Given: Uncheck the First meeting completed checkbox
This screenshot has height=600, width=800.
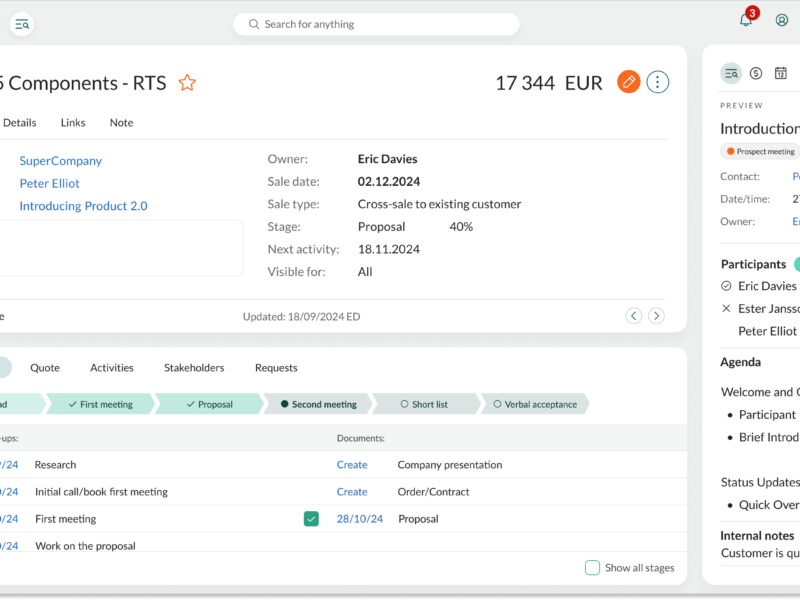Looking at the screenshot, I should click(x=311, y=519).
